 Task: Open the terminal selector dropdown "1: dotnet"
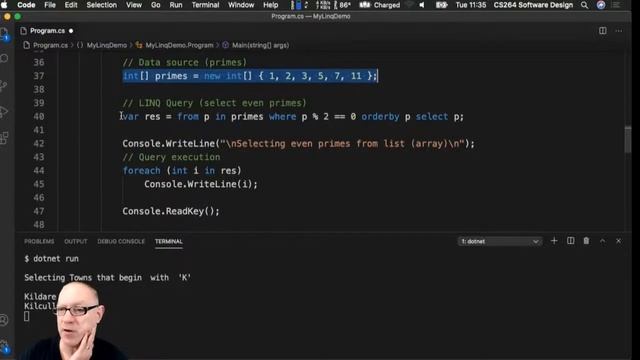coord(500,241)
